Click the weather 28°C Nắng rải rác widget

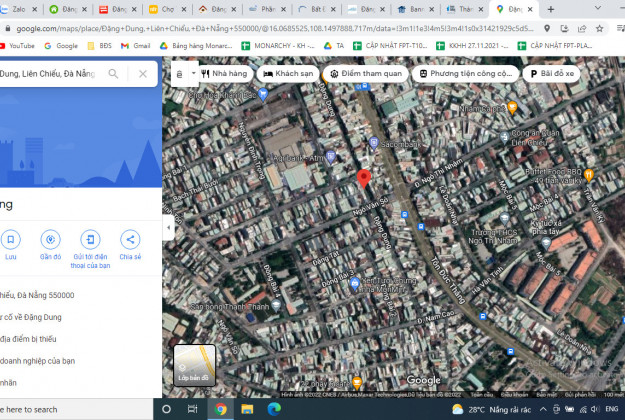(491, 409)
